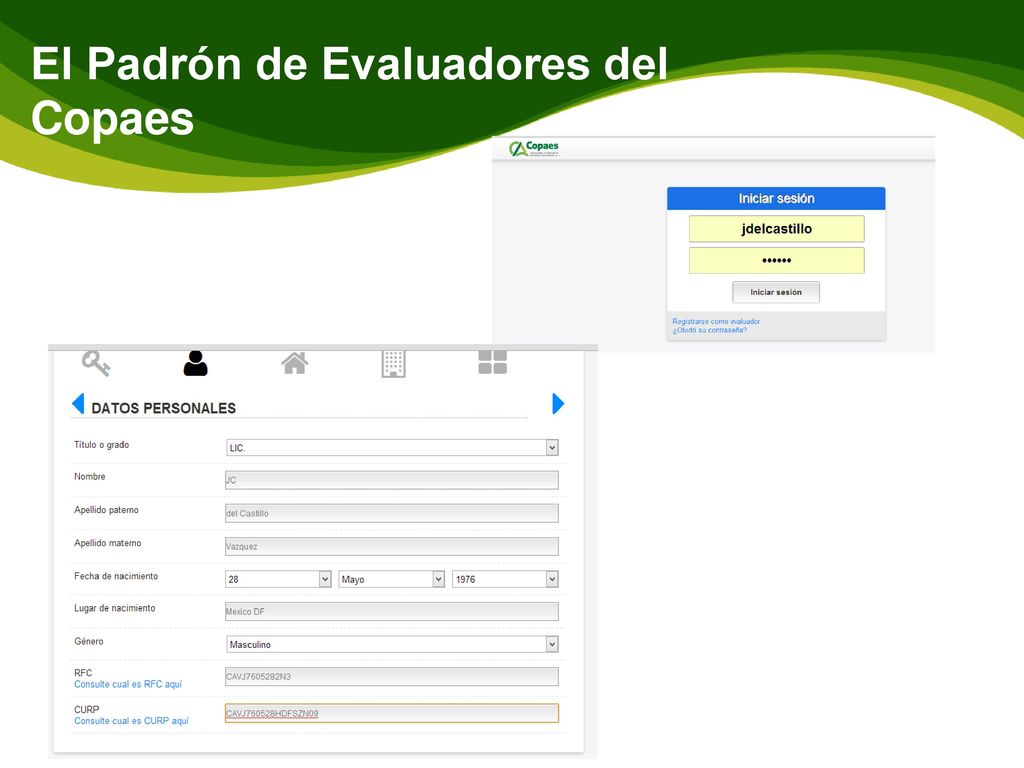Open the birth year dropdown showing 1976
1024x768 pixels.
click(505, 579)
